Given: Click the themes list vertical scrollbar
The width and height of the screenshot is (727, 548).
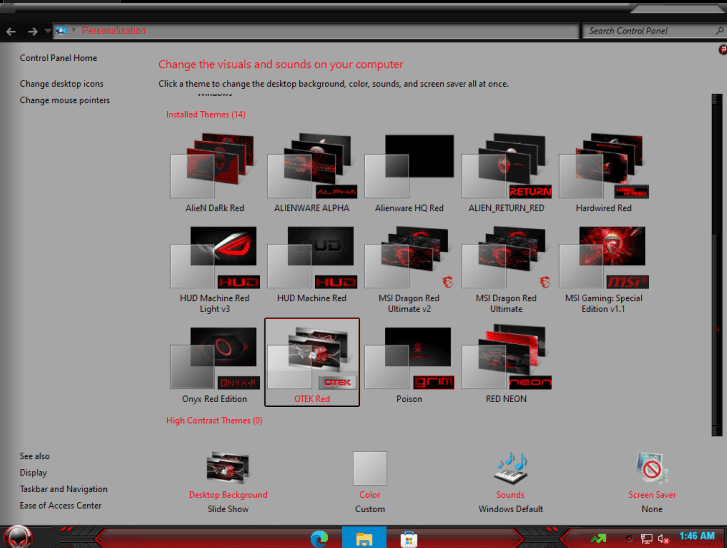Looking at the screenshot, I should 717,265.
